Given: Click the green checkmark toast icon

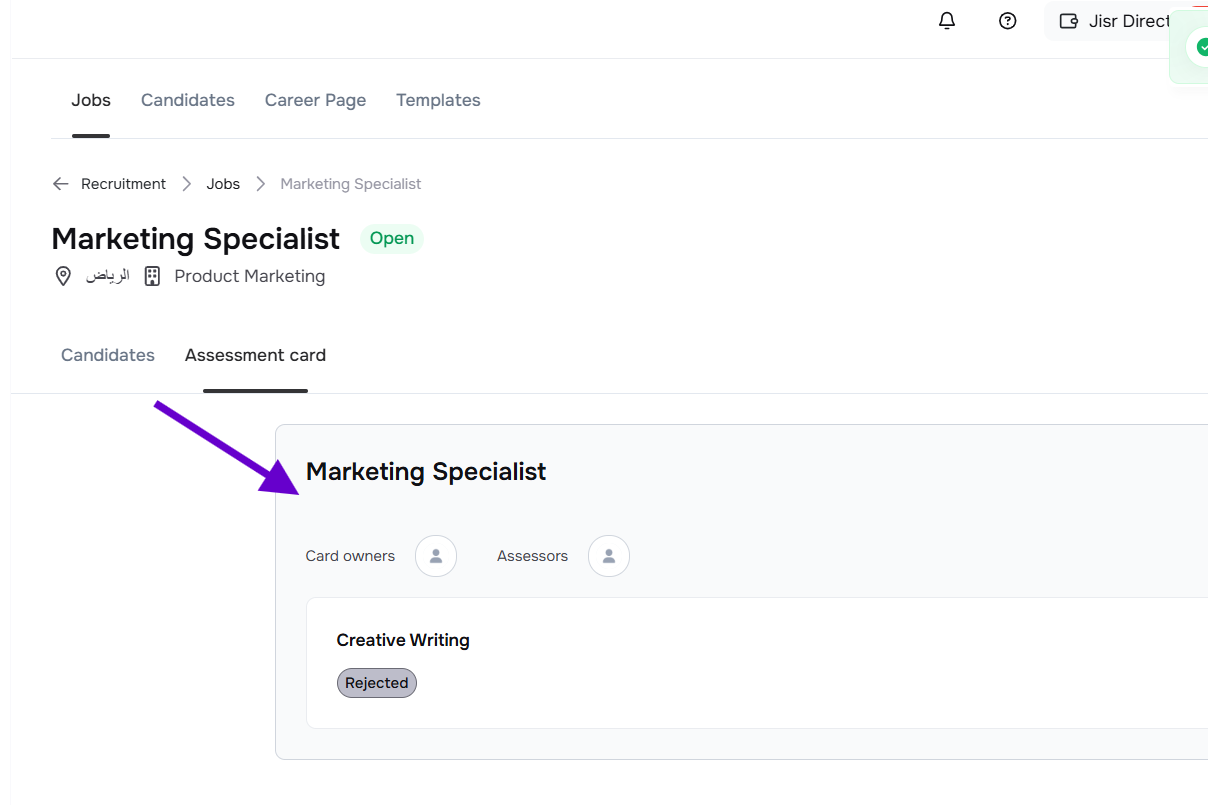Looking at the screenshot, I should [x=1200, y=46].
